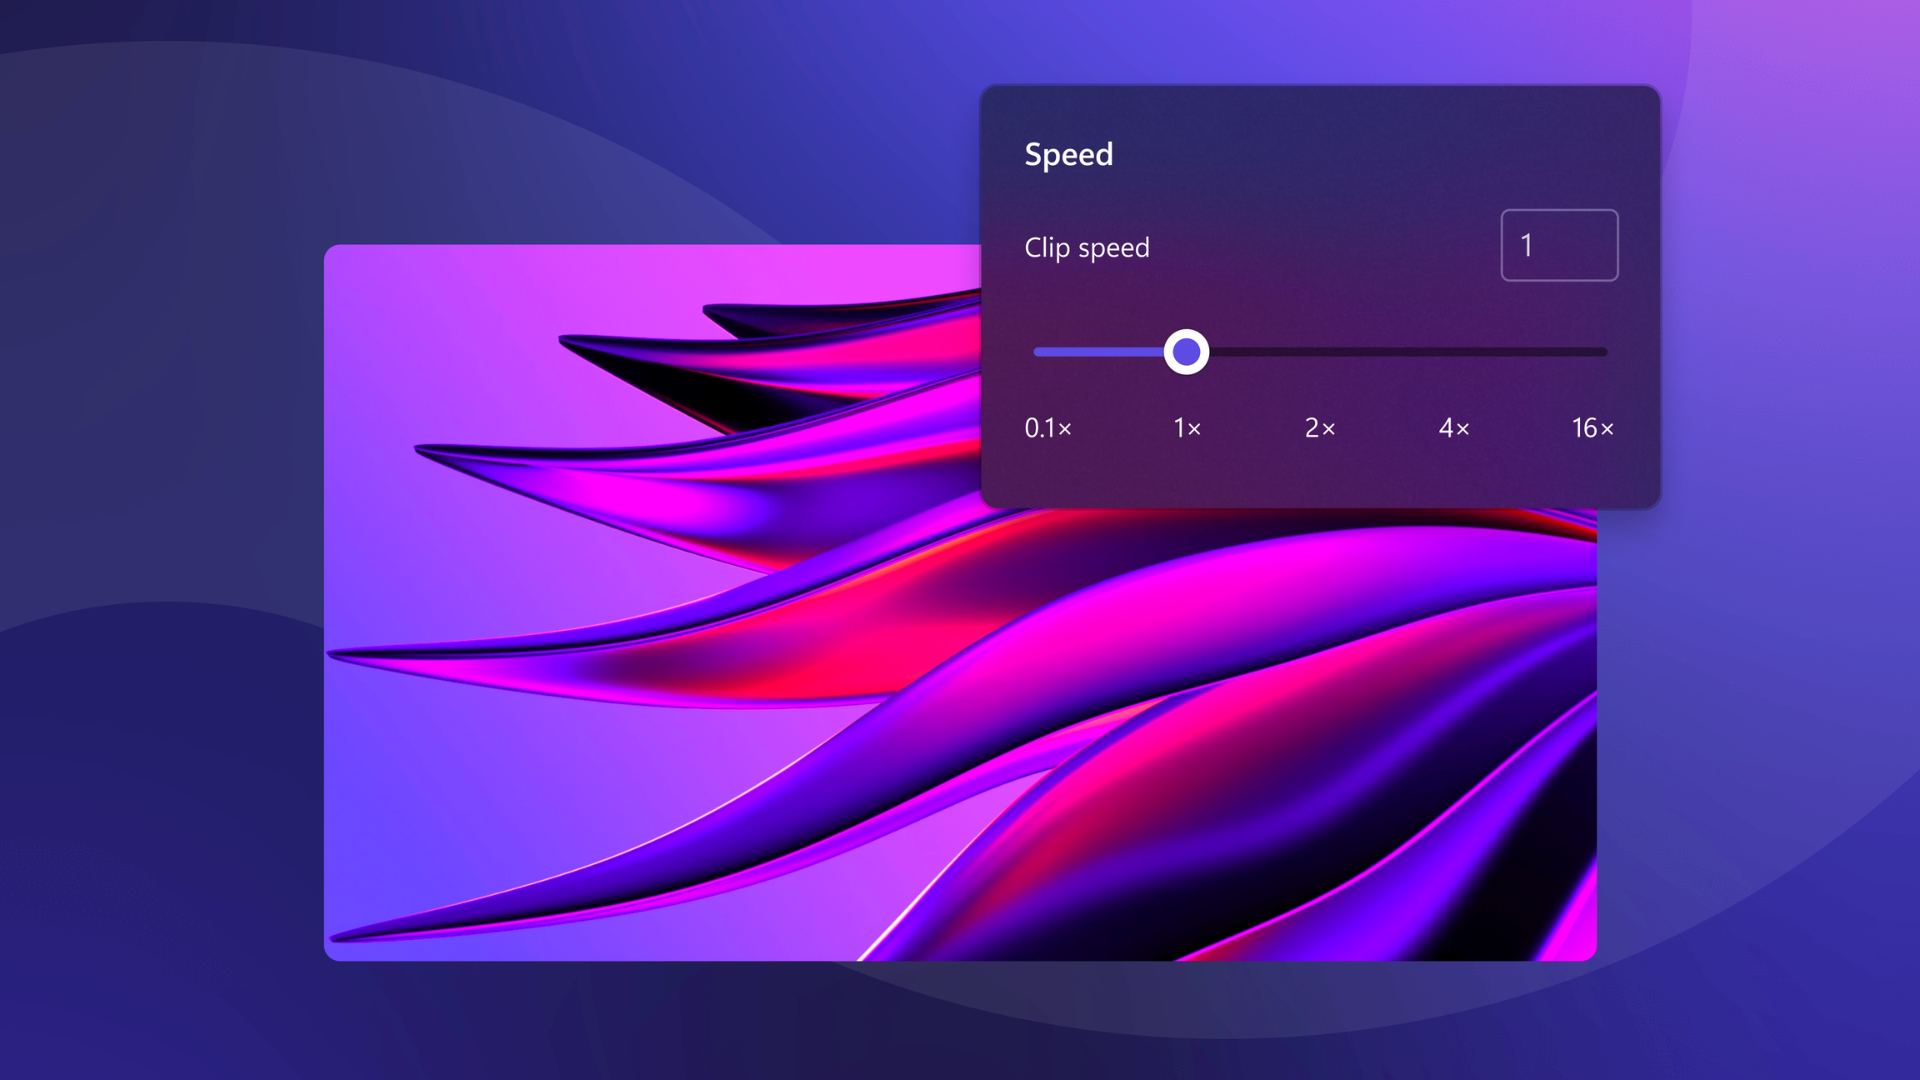
Task: Click slider track midway between 1× and 2×
Action: click(x=1253, y=352)
